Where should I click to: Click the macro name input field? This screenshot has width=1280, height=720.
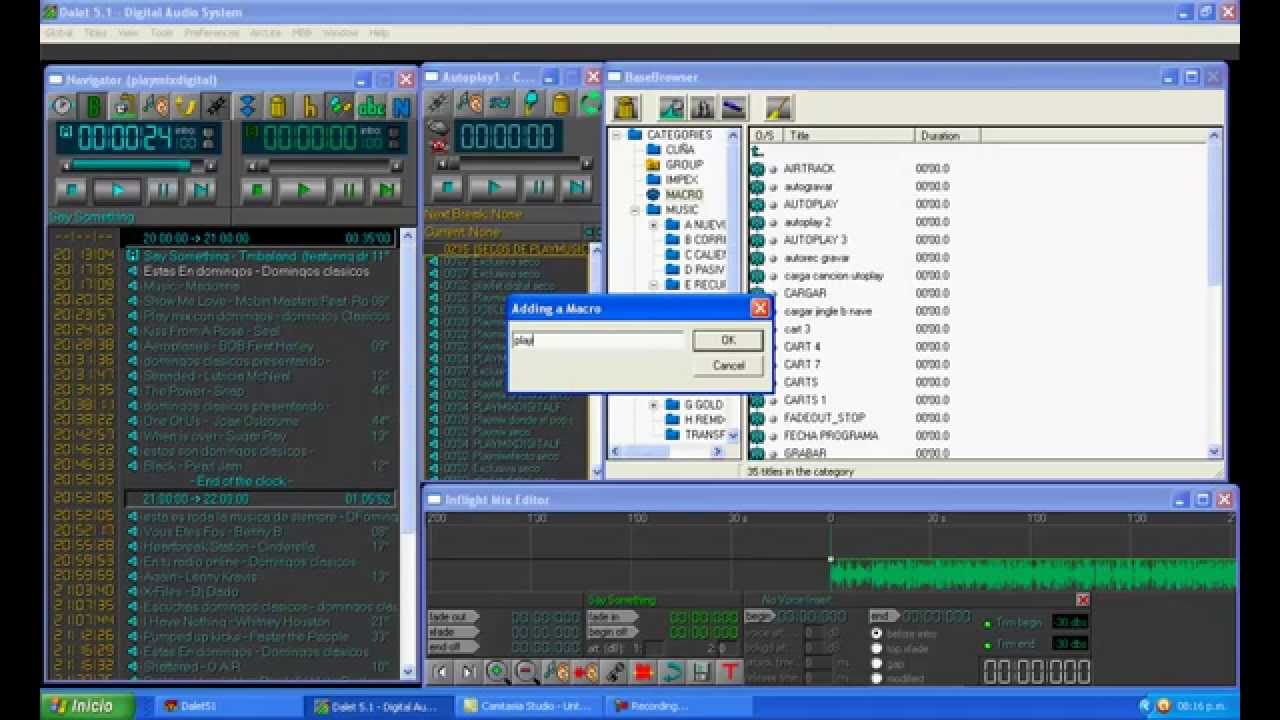(x=598, y=340)
